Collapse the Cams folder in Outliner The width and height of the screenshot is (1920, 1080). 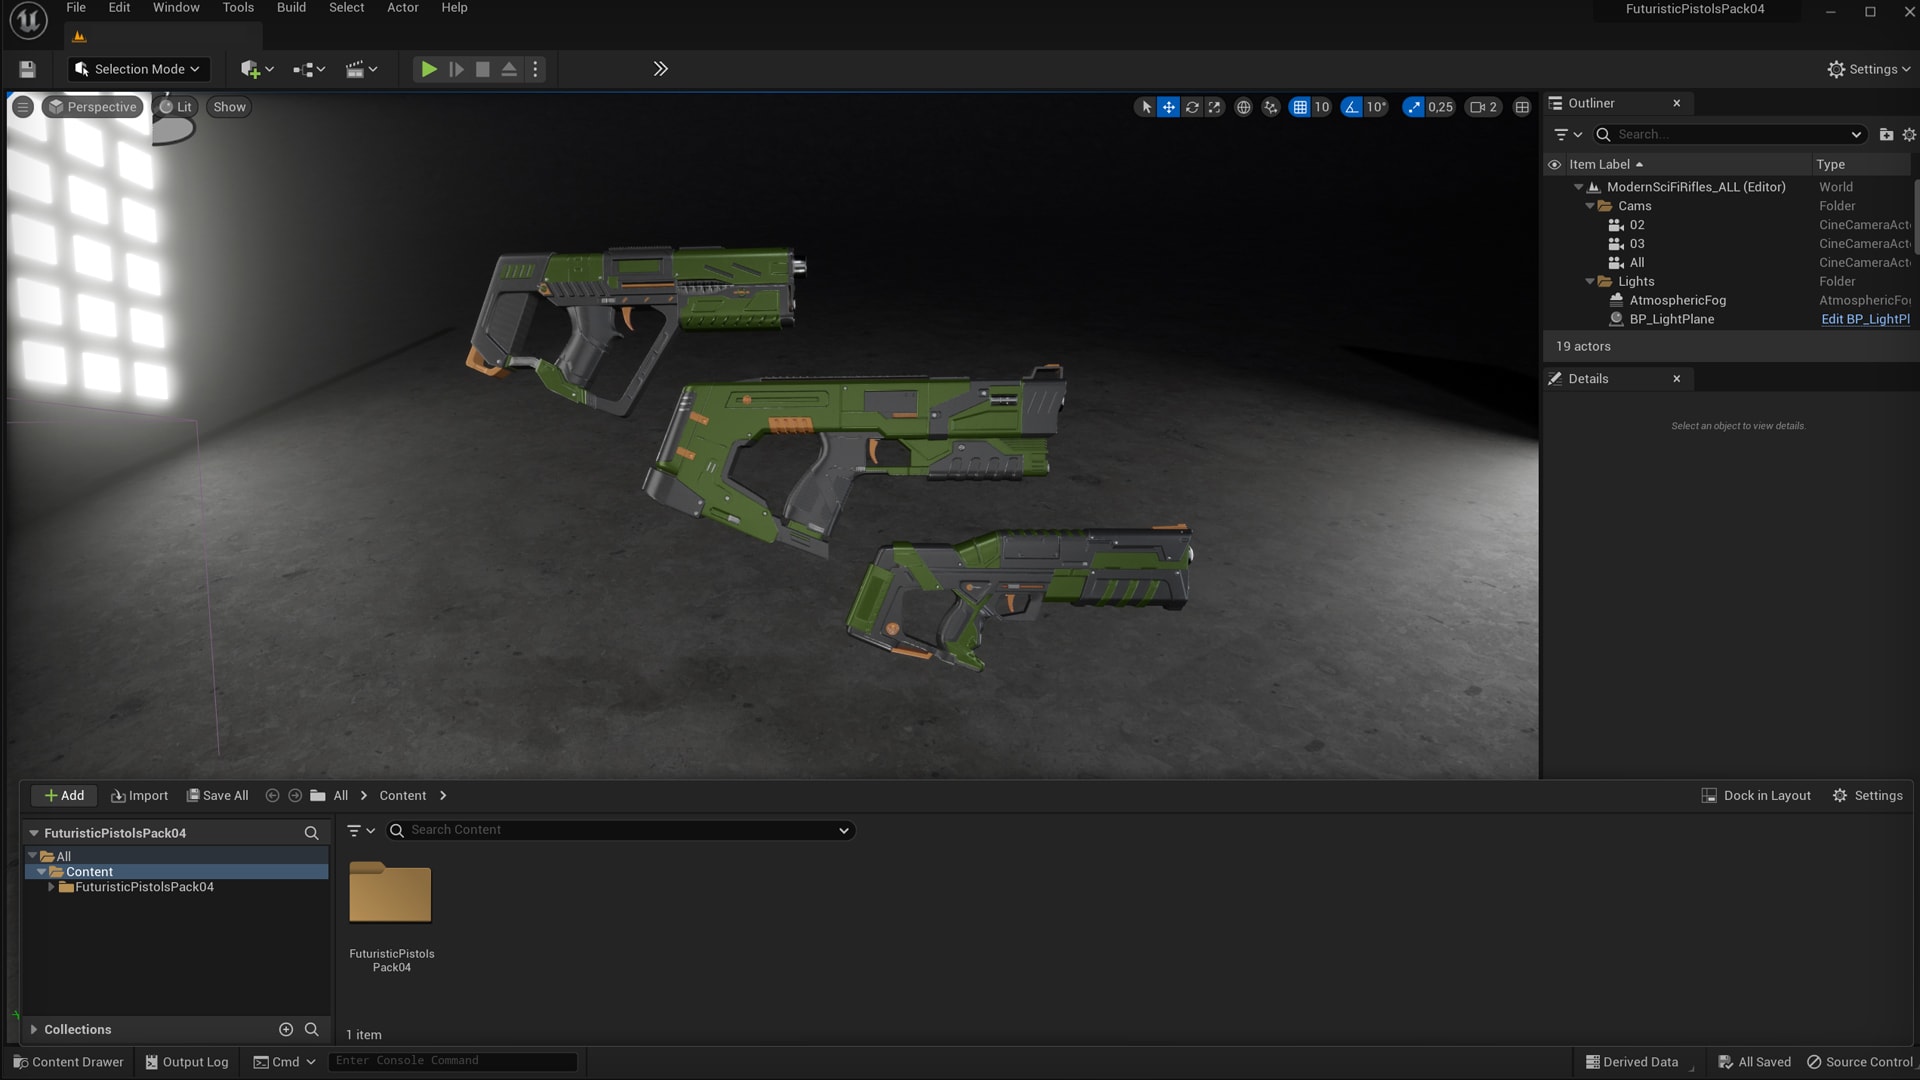click(x=1590, y=206)
